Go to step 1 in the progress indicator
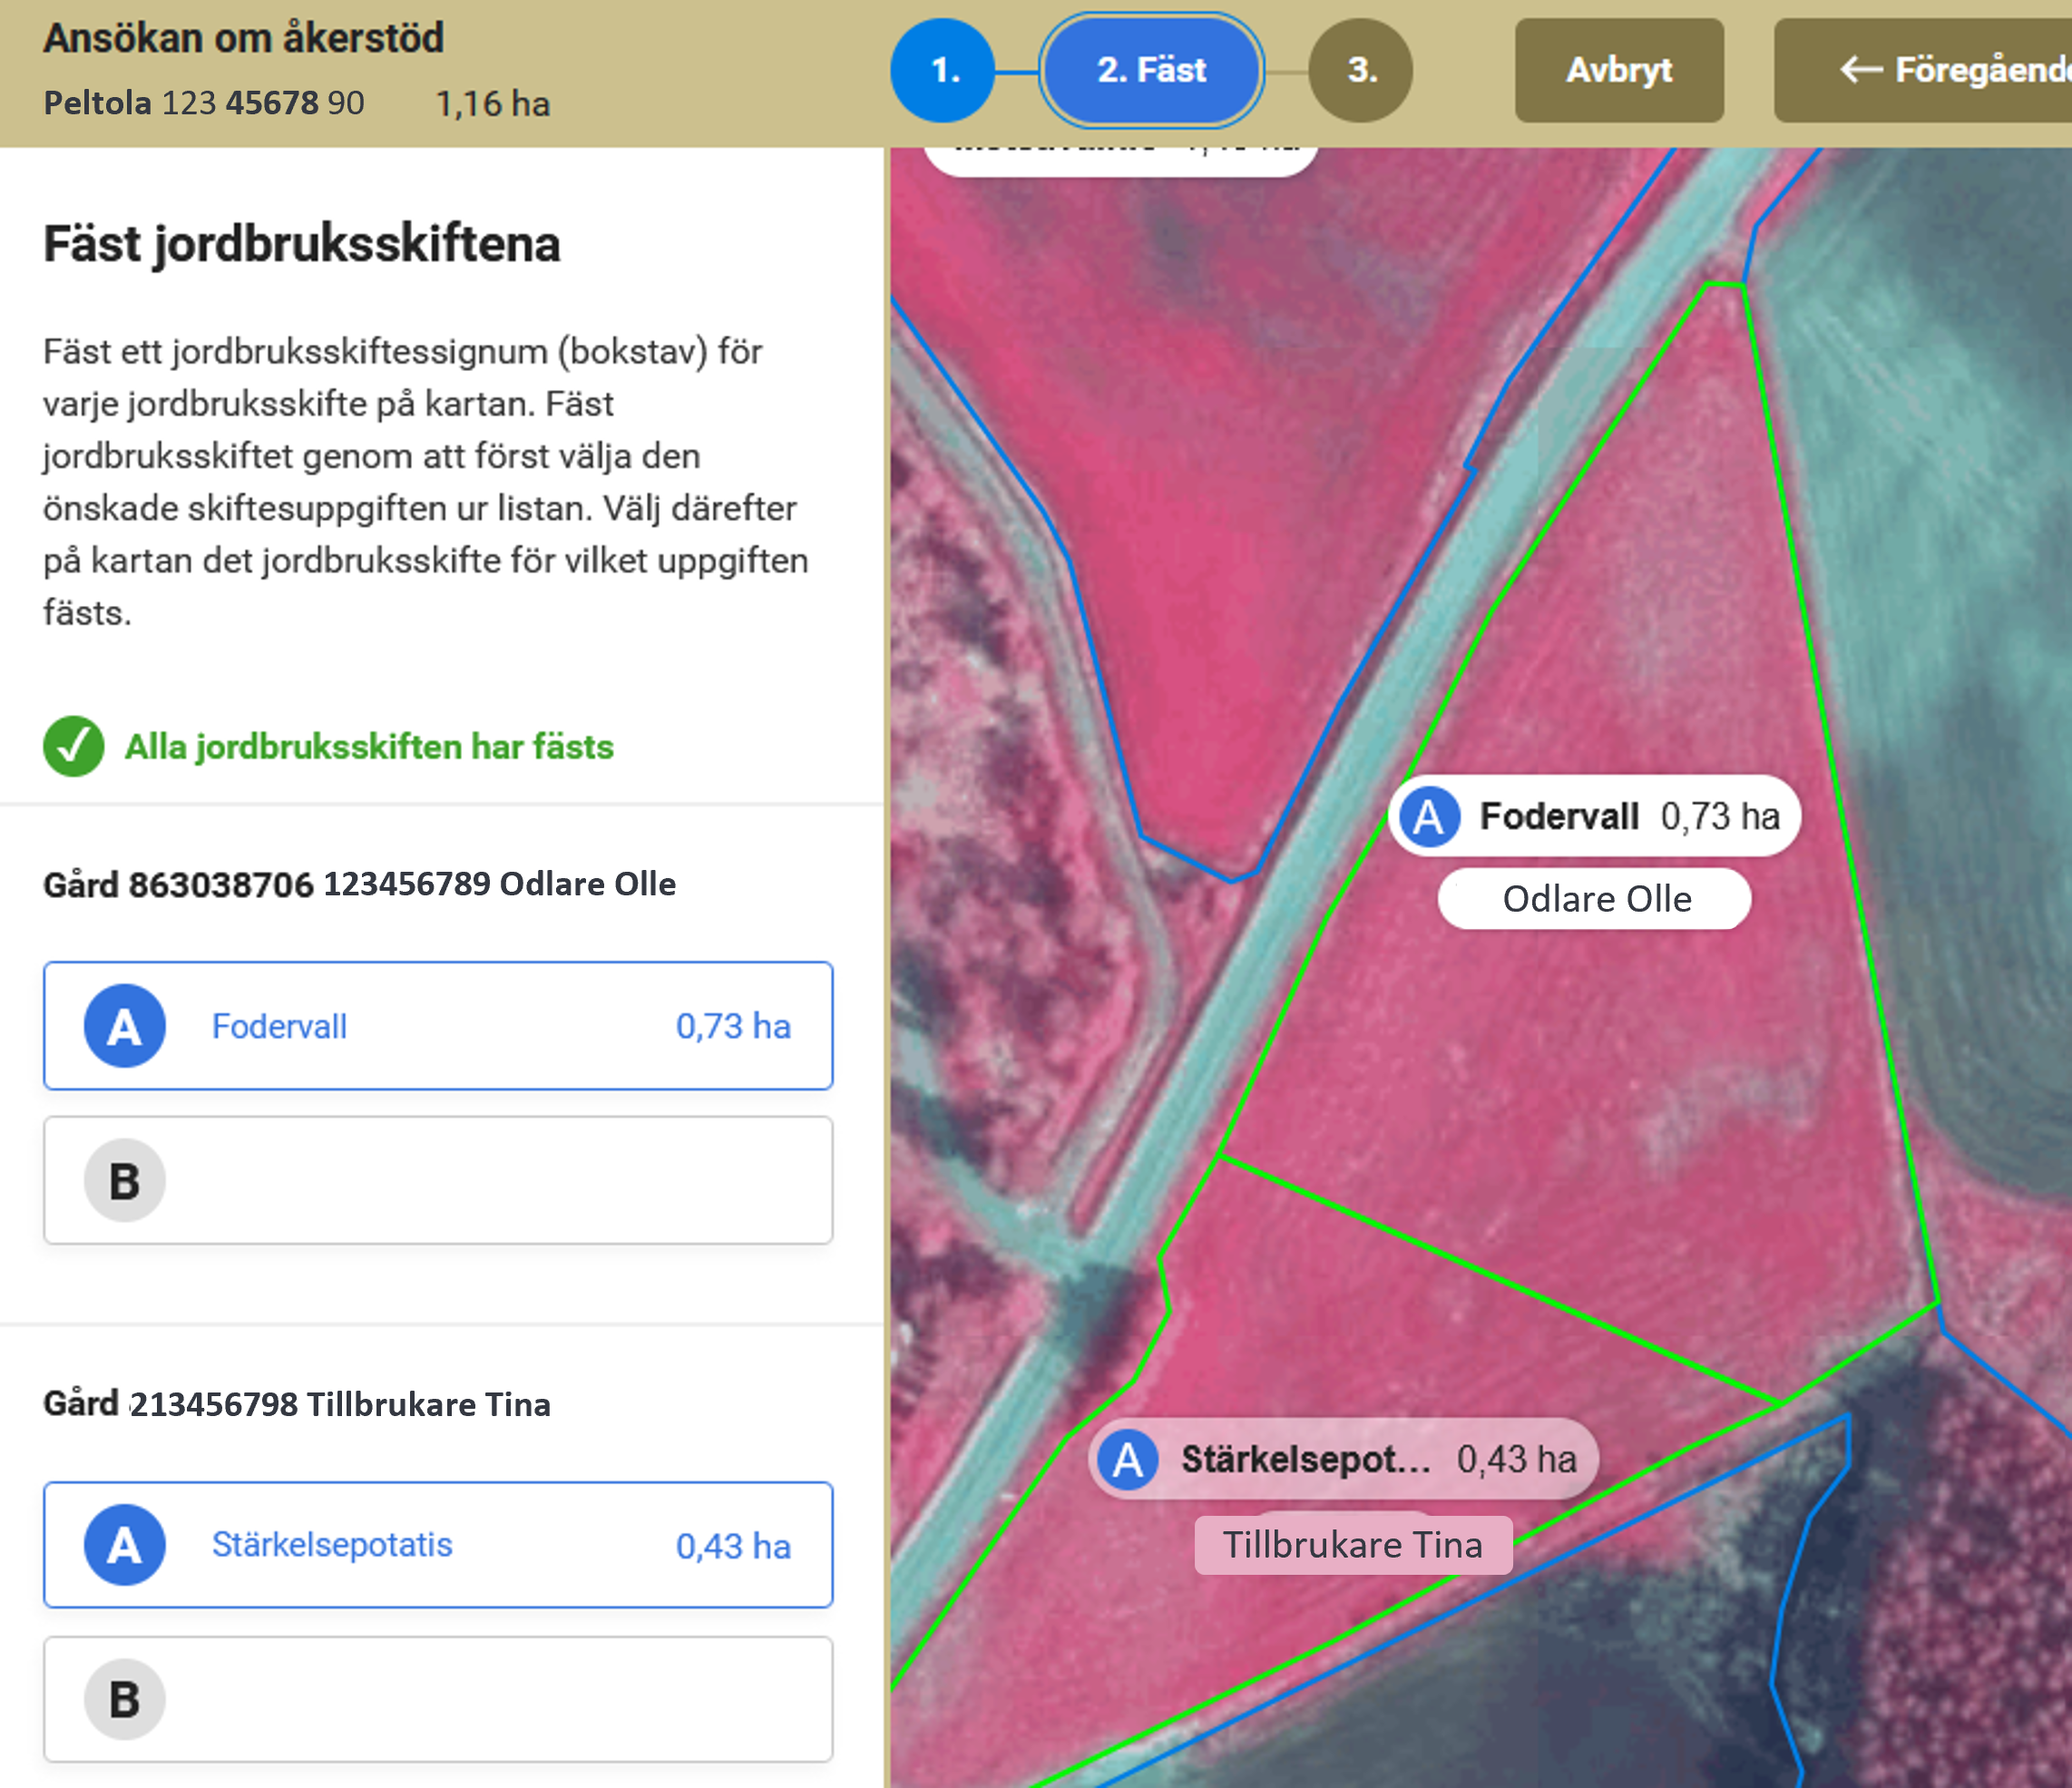 click(942, 70)
